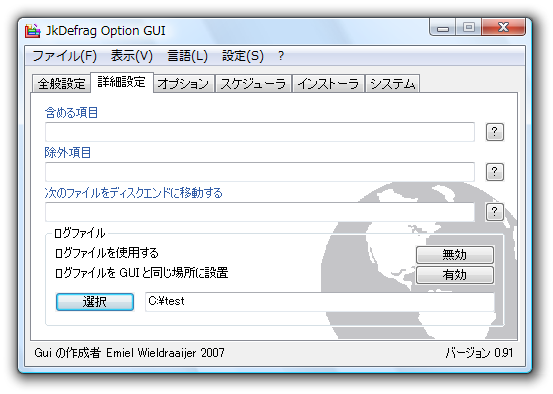Click the Gui の作成者 Emiel Wieldraaijer text
Viewport: 553px width, 394px height.
click(x=129, y=352)
